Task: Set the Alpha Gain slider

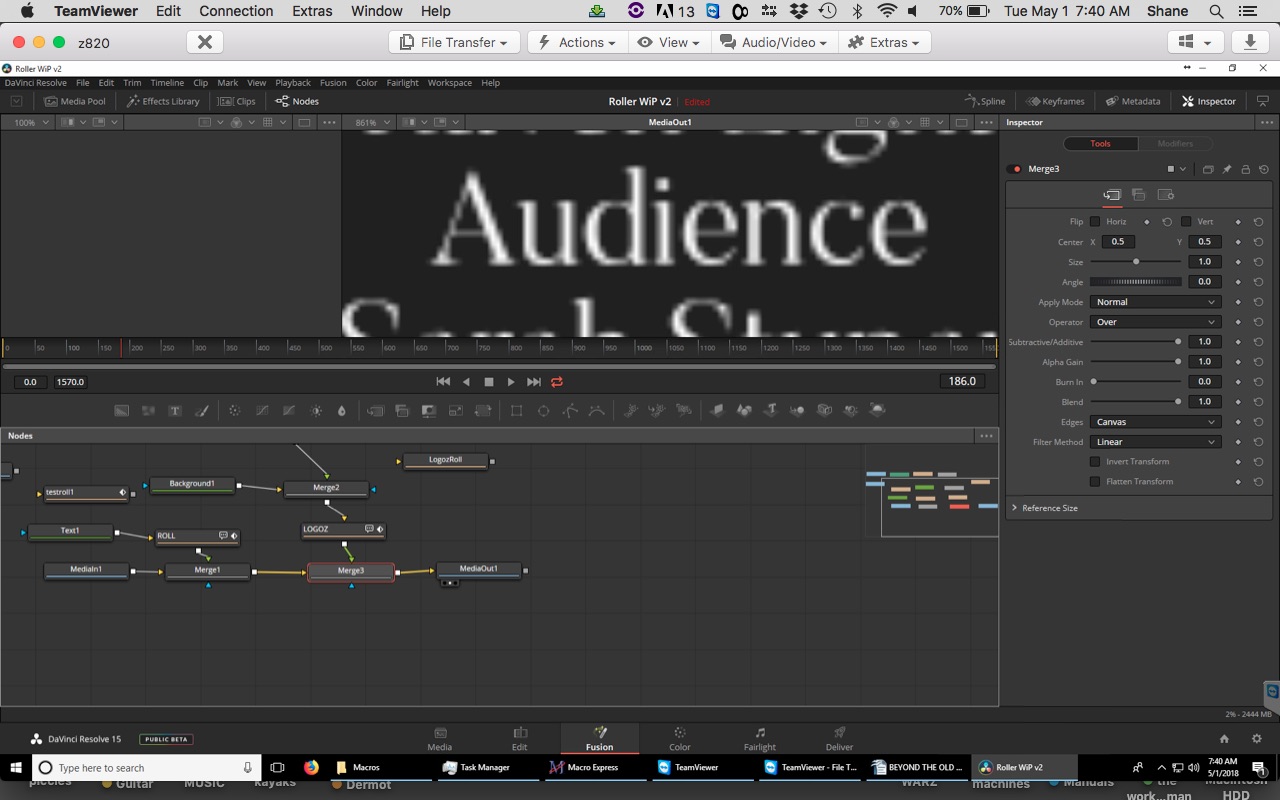Action: tap(1136, 362)
